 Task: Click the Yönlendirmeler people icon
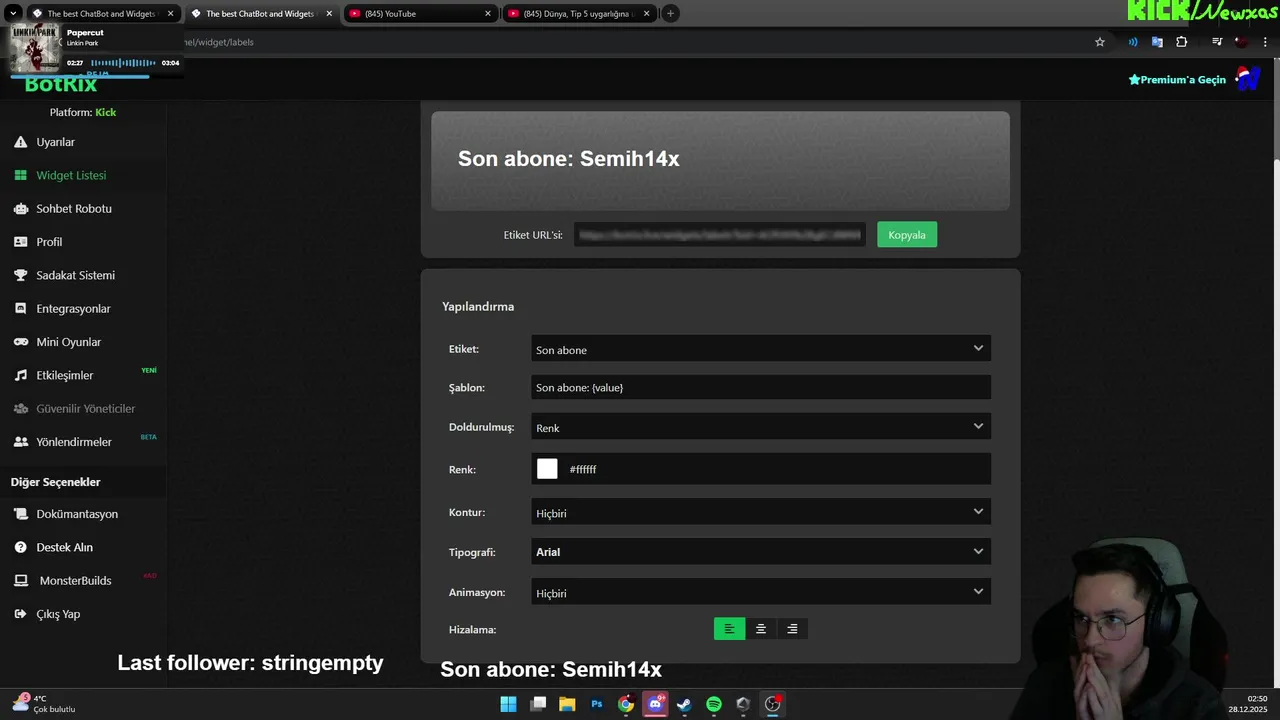point(20,442)
